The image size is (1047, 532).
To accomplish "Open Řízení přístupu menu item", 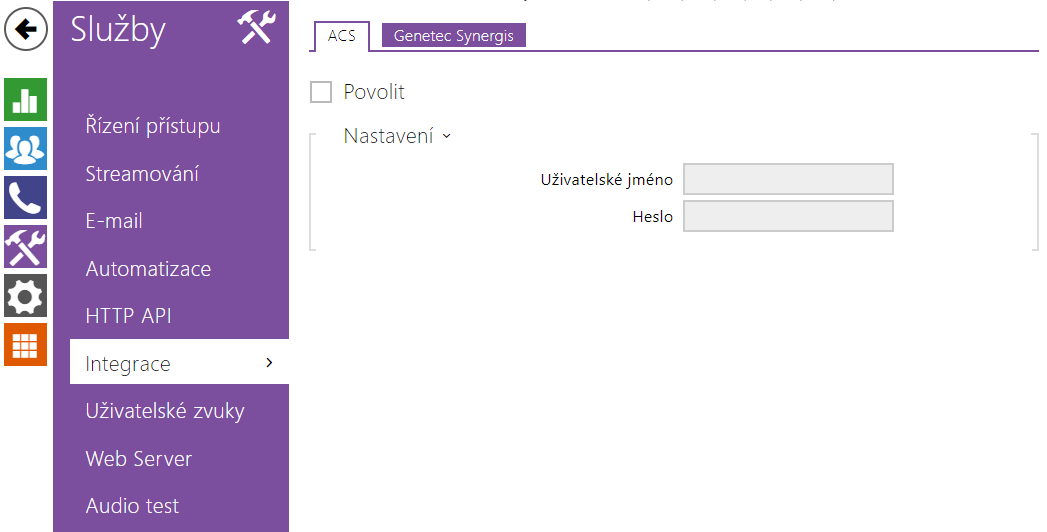I will tap(153, 126).
